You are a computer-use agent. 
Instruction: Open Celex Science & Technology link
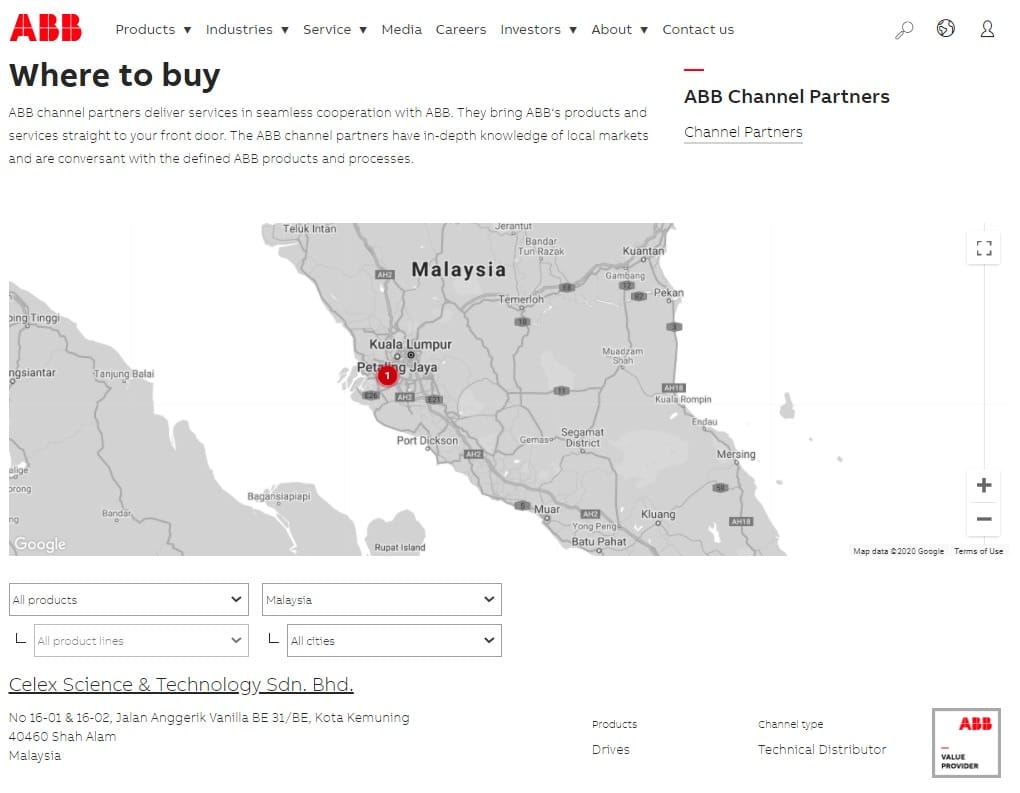(181, 685)
